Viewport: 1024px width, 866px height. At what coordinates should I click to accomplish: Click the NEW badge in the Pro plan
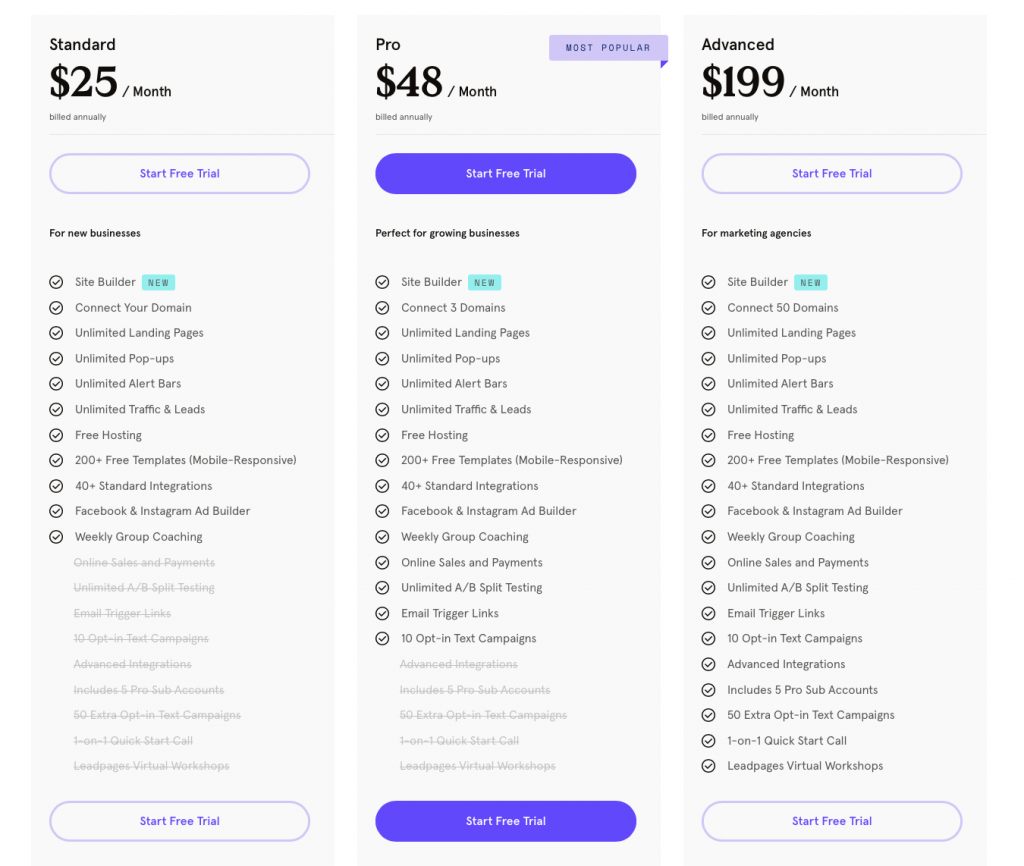click(484, 283)
